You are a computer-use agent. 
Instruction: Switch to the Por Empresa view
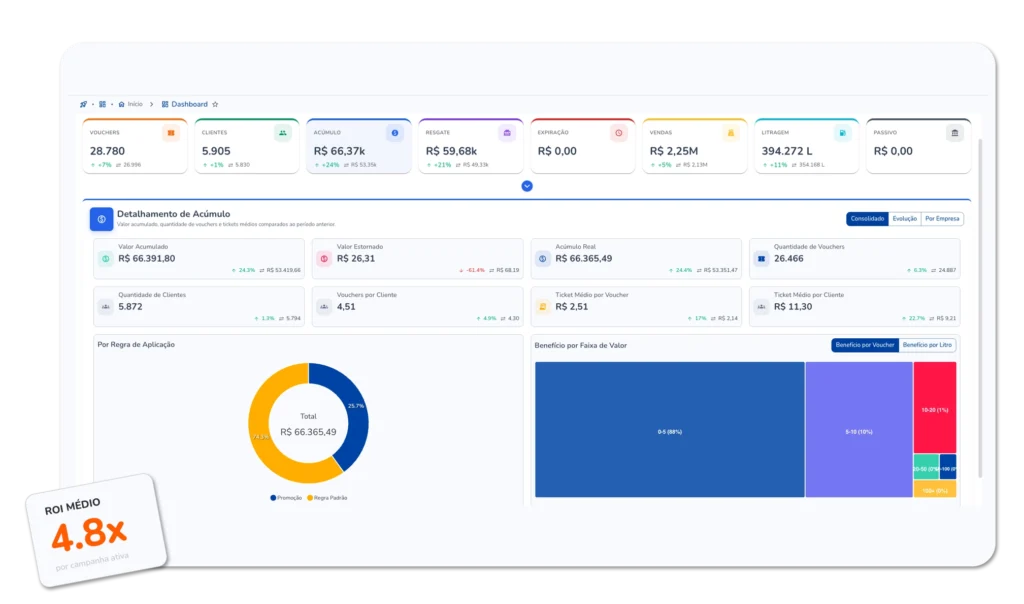tap(942, 219)
